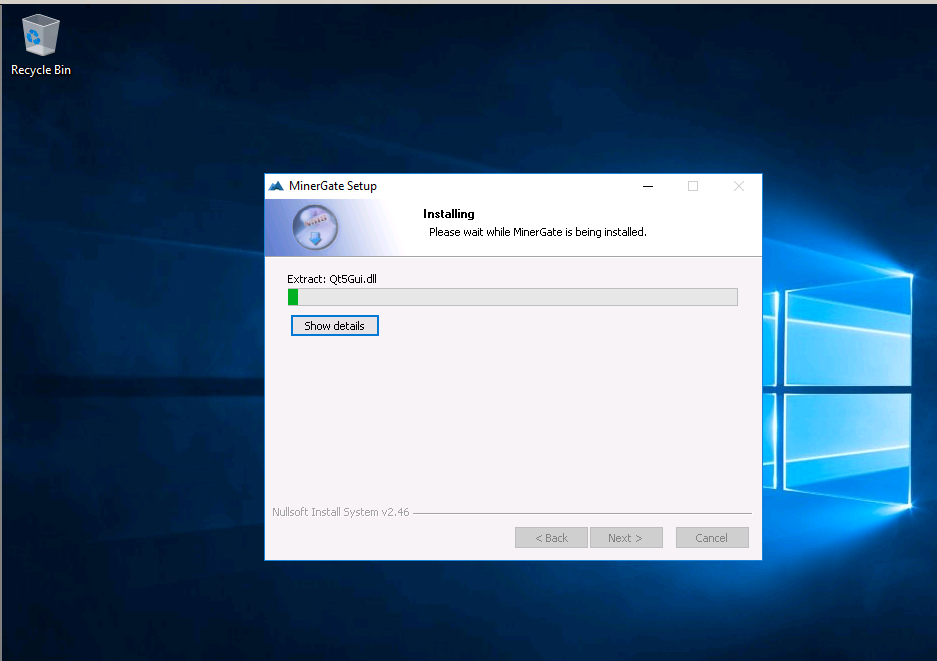Minimize the MinerGate Setup window
The height and width of the screenshot is (661, 937).
point(648,186)
